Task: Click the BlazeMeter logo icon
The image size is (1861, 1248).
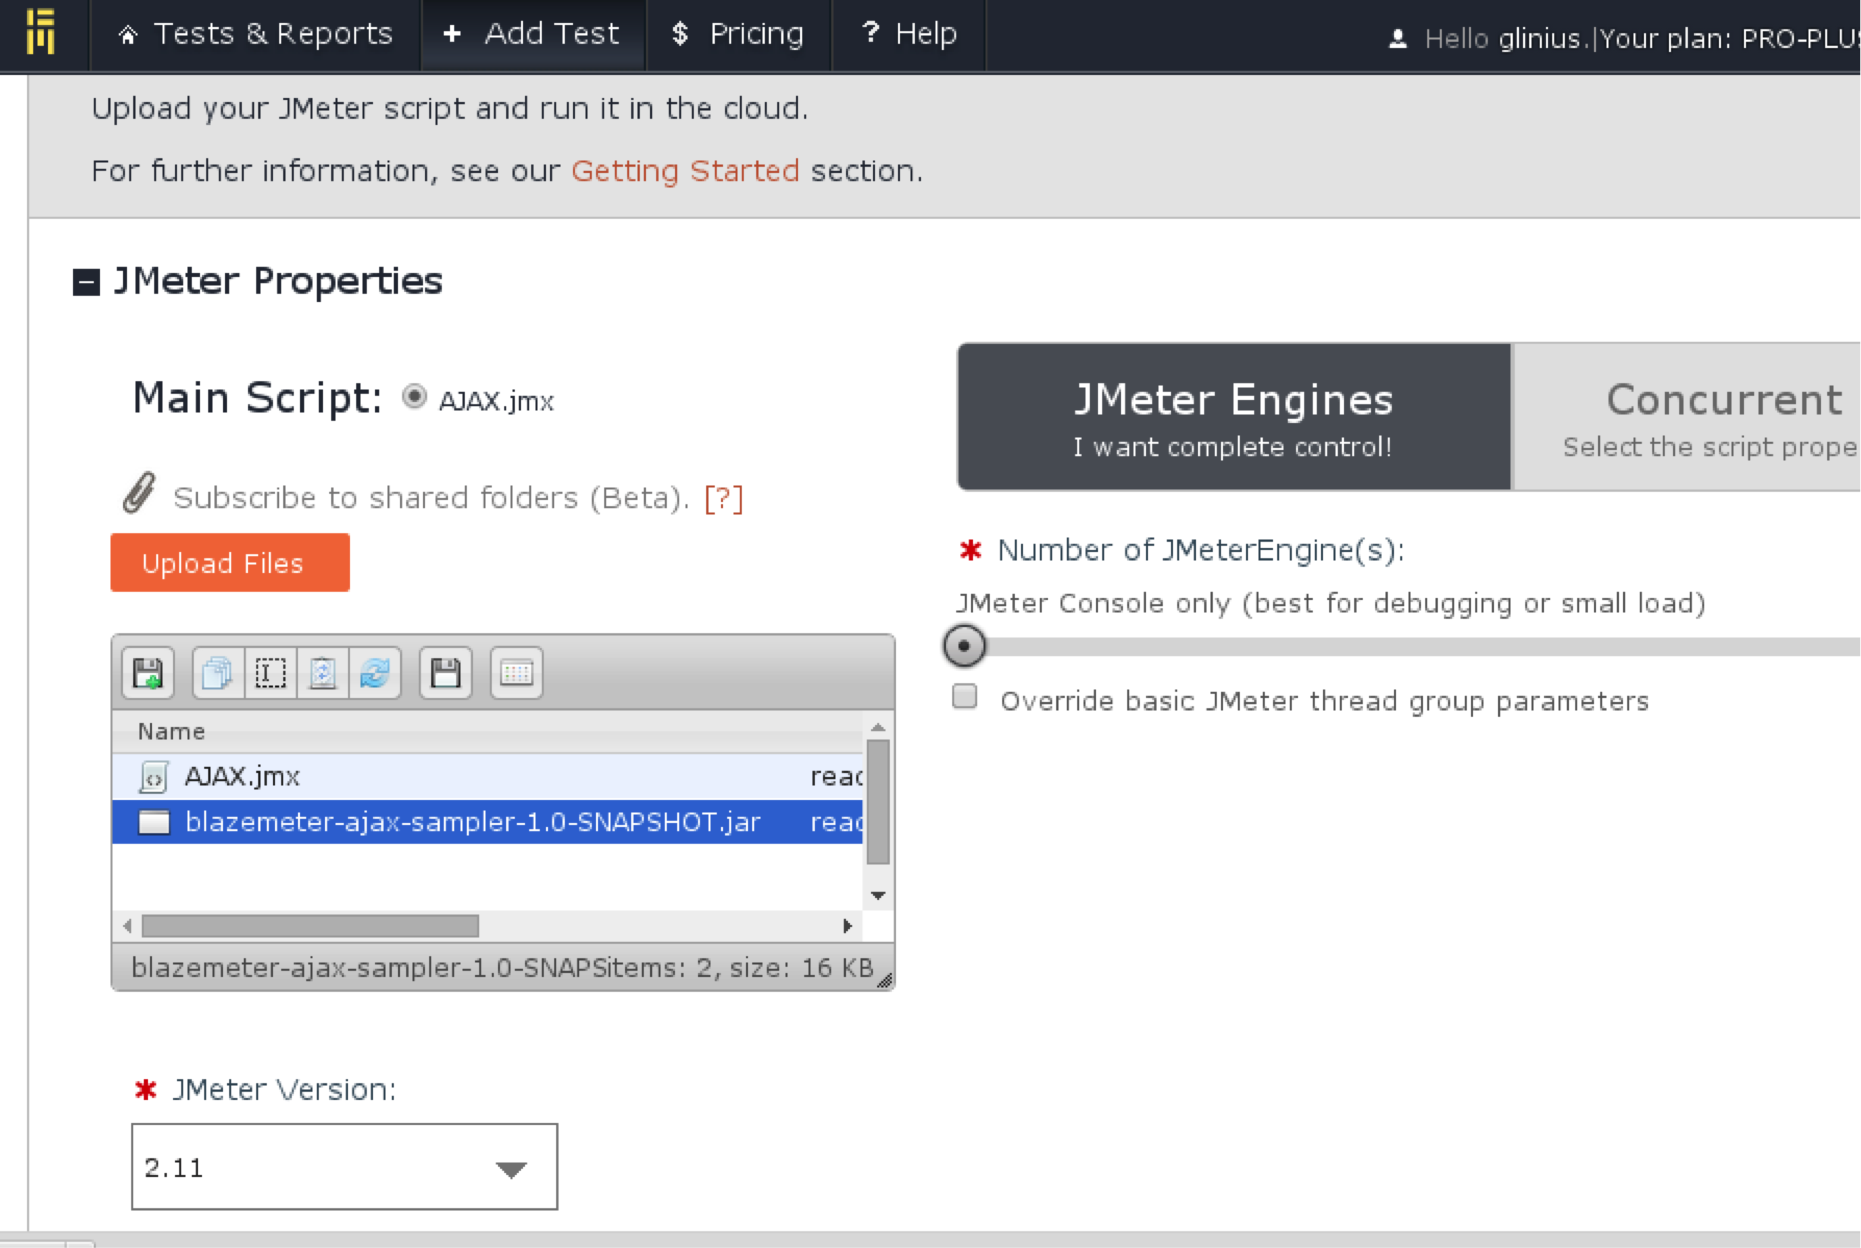Action: [41, 32]
